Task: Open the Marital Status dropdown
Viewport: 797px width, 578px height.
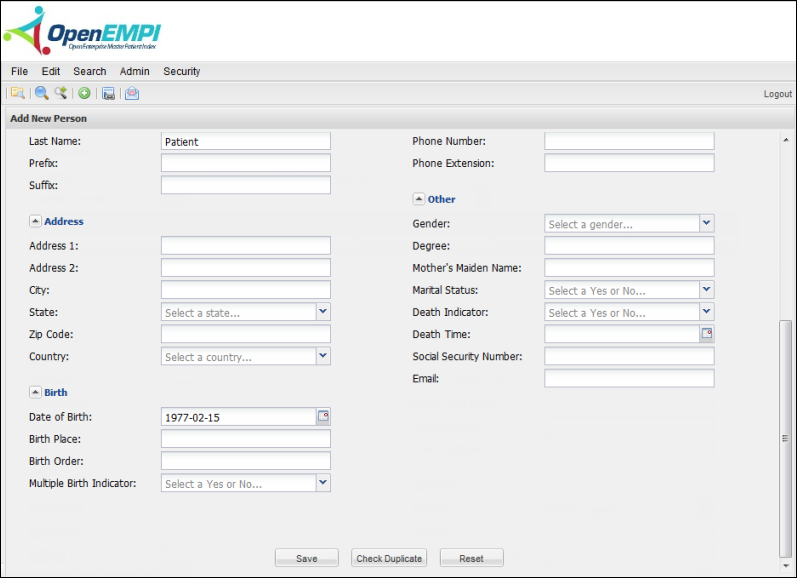Action: point(707,290)
